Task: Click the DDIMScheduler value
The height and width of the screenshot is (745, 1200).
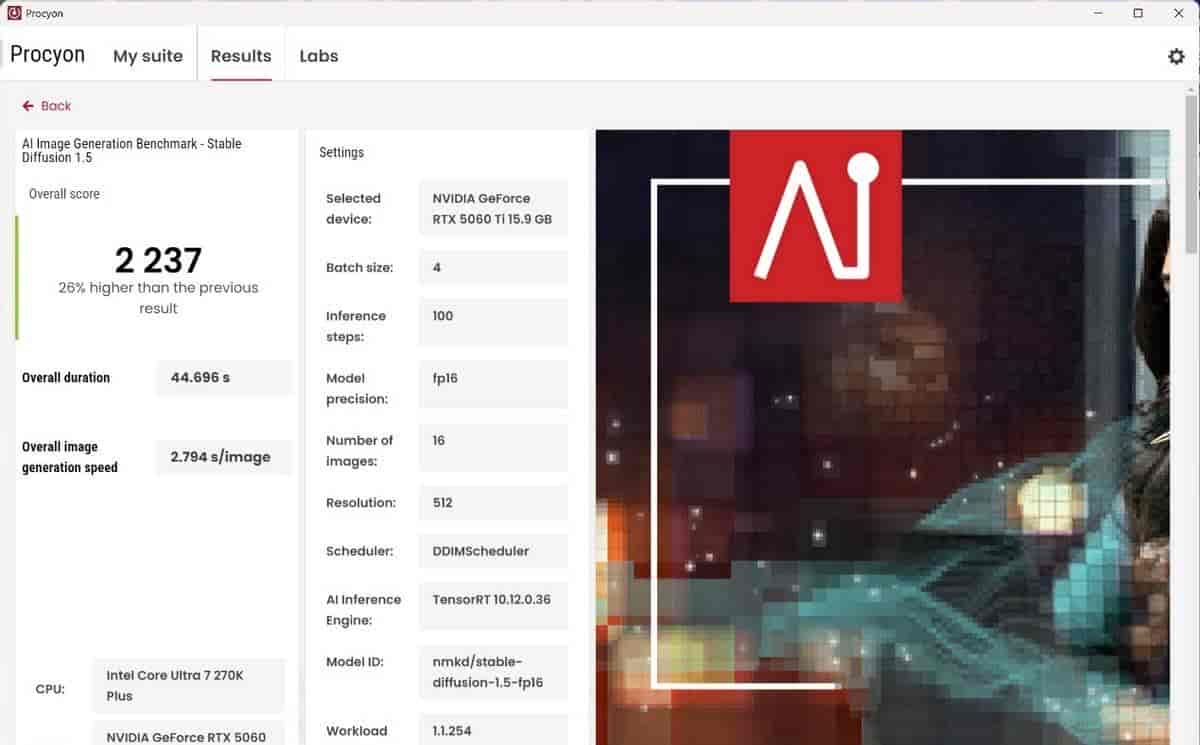Action: [x=493, y=551]
